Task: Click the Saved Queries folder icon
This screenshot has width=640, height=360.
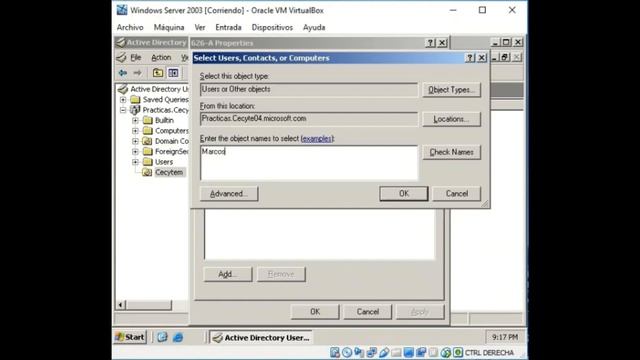Action: click(x=135, y=100)
